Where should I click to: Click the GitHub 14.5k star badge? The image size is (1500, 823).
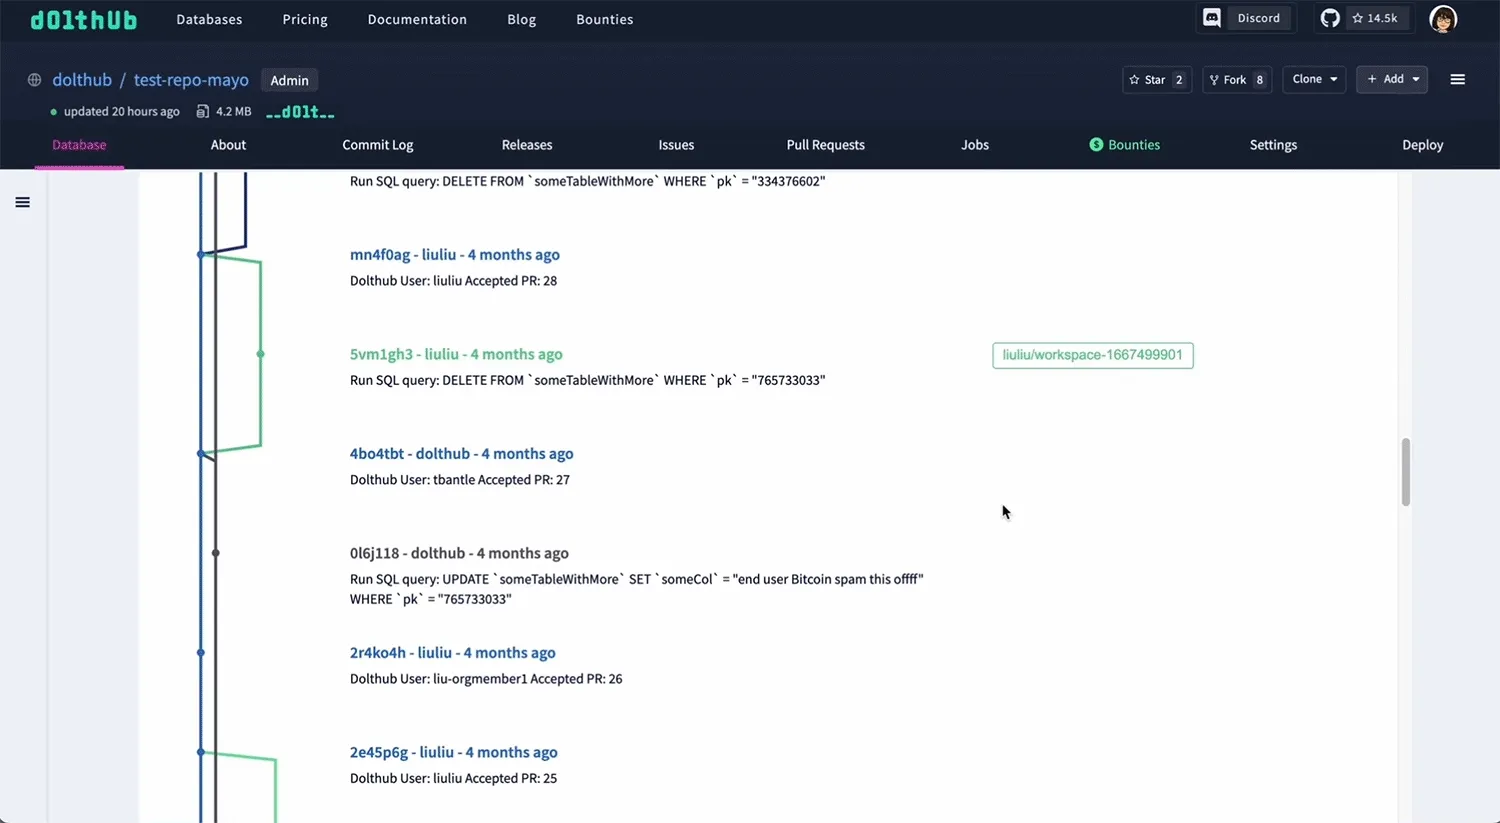coord(1364,17)
